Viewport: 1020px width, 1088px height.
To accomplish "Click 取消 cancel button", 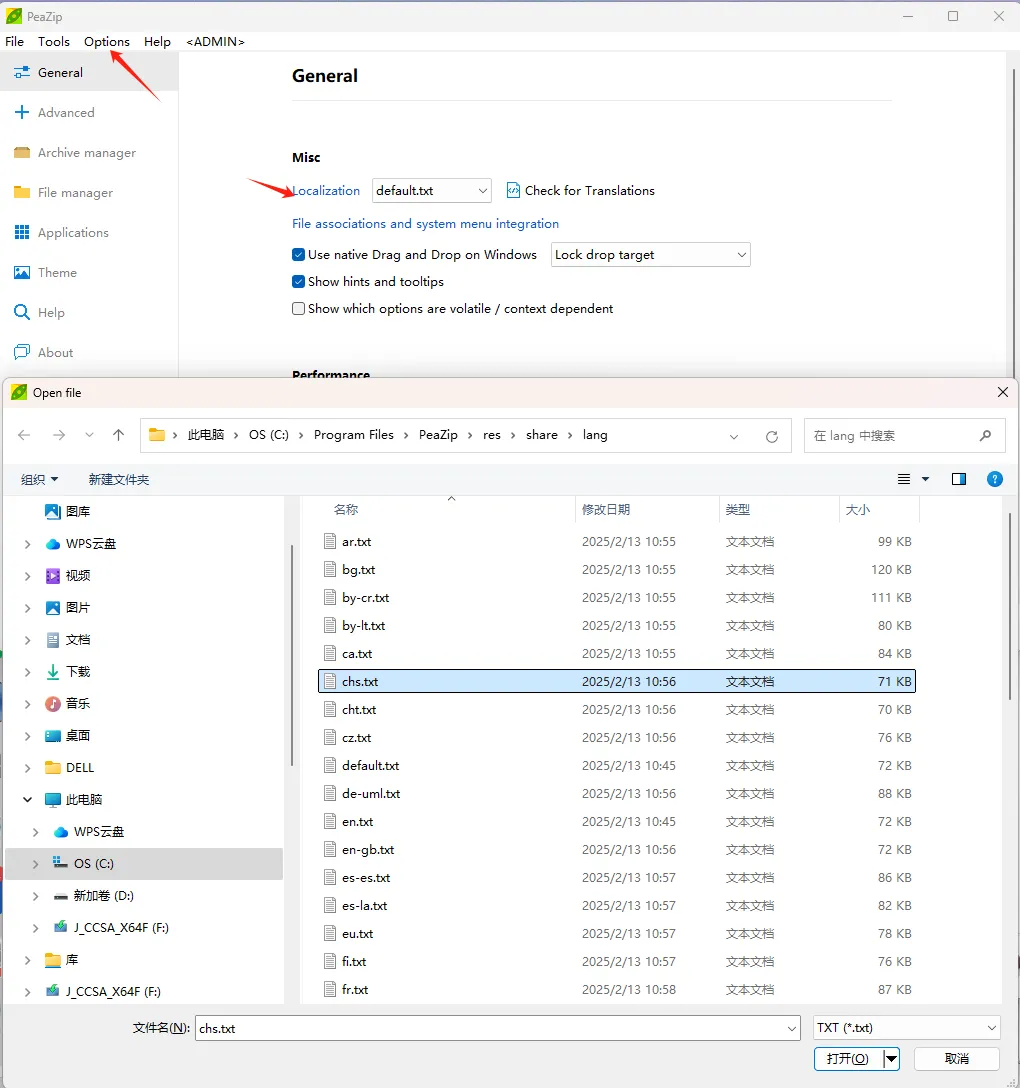I will 957,1059.
